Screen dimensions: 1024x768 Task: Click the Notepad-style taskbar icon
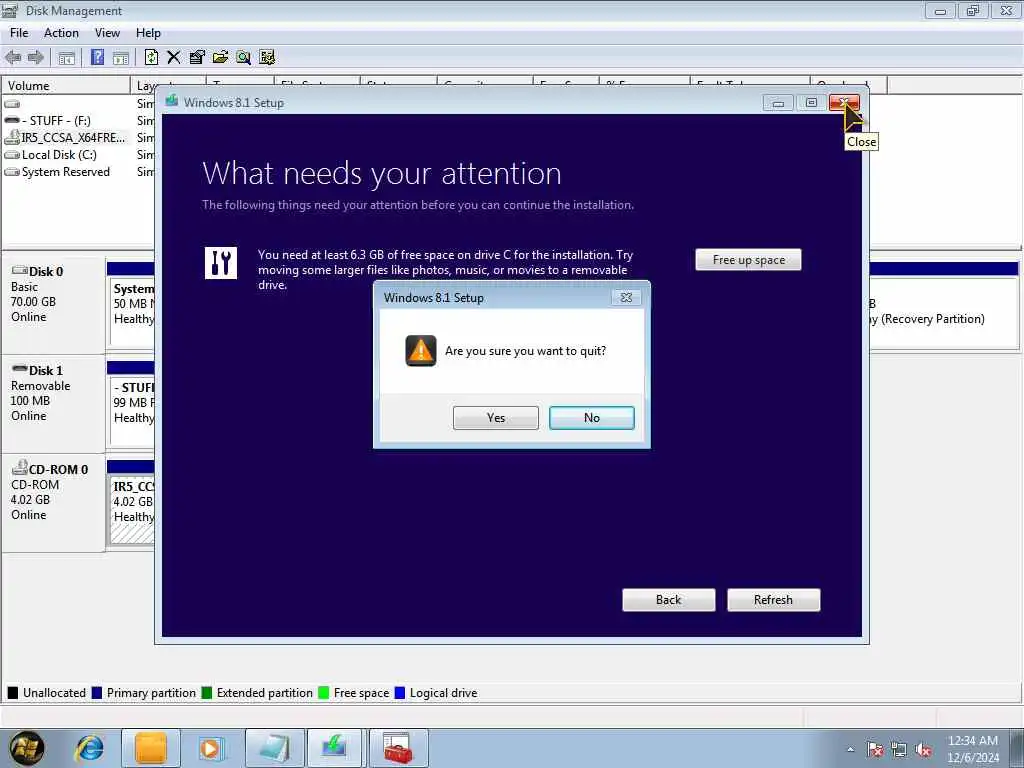click(275, 748)
